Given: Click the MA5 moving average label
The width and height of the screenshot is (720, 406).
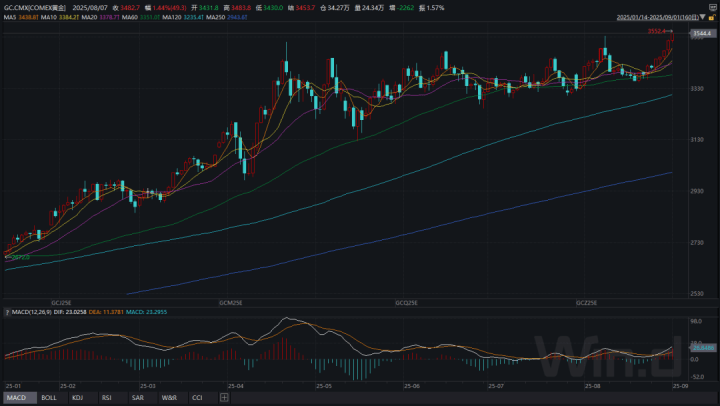Looking at the screenshot, I should click(21, 18).
